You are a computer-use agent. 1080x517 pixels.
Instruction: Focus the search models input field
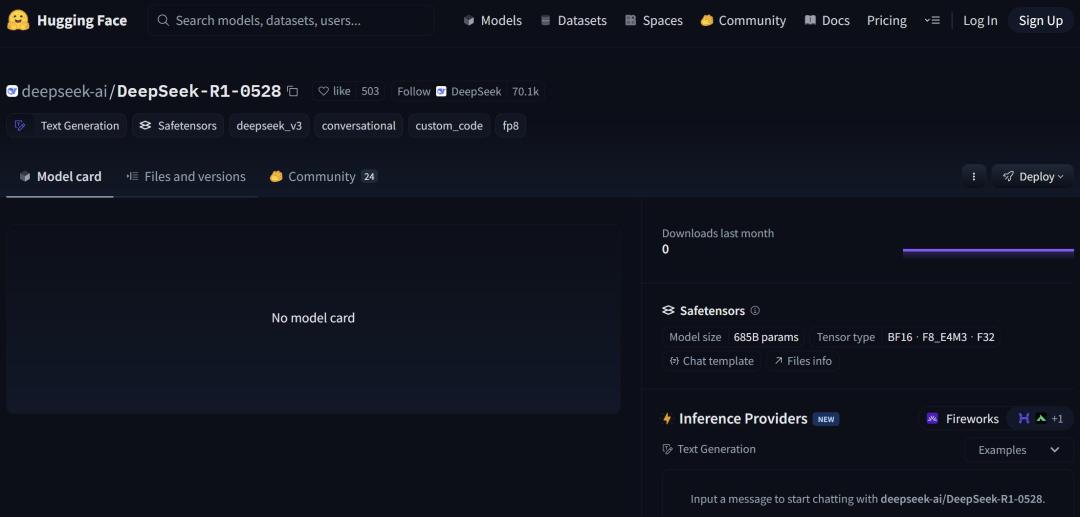tap(291, 21)
